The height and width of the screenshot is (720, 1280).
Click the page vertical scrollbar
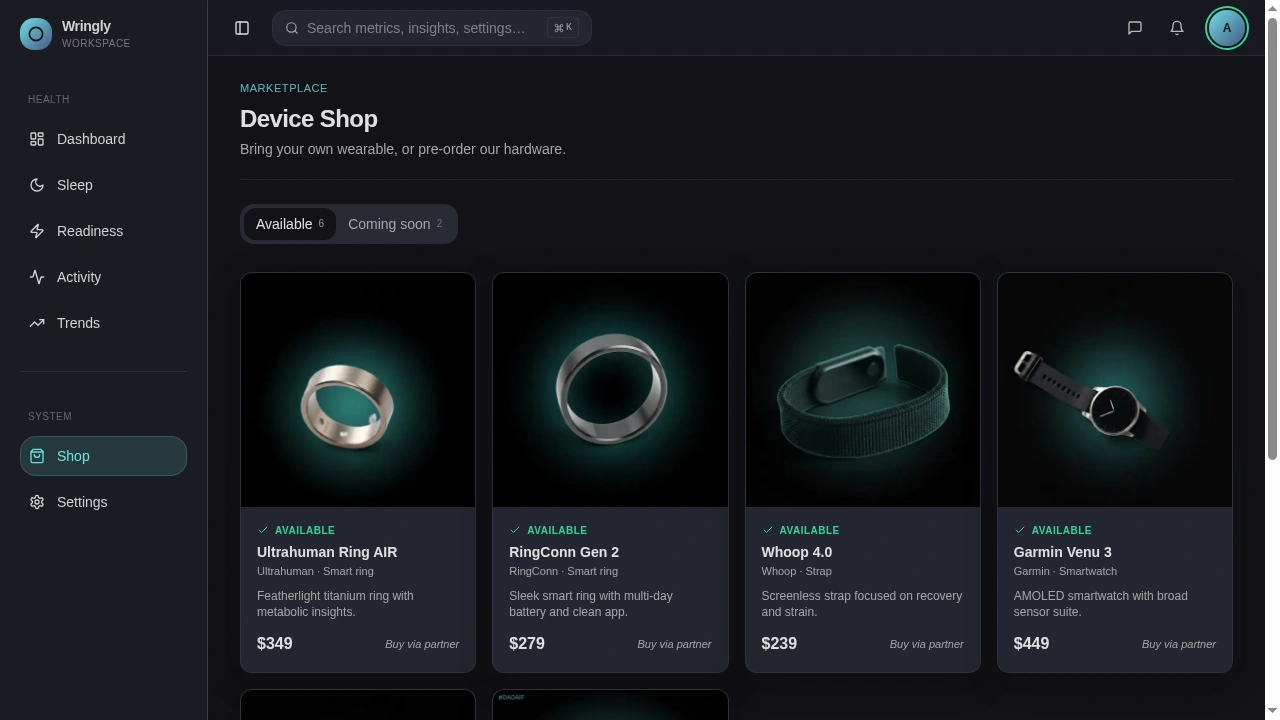click(1272, 240)
